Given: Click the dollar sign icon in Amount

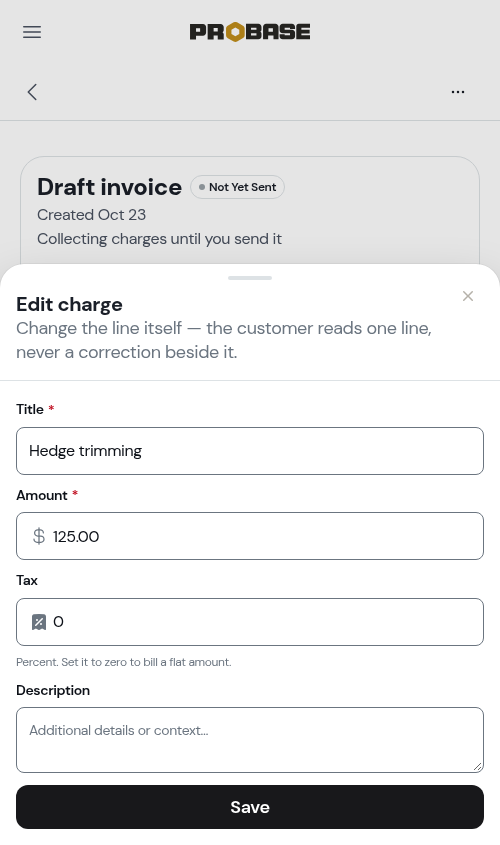Looking at the screenshot, I should 39,536.
